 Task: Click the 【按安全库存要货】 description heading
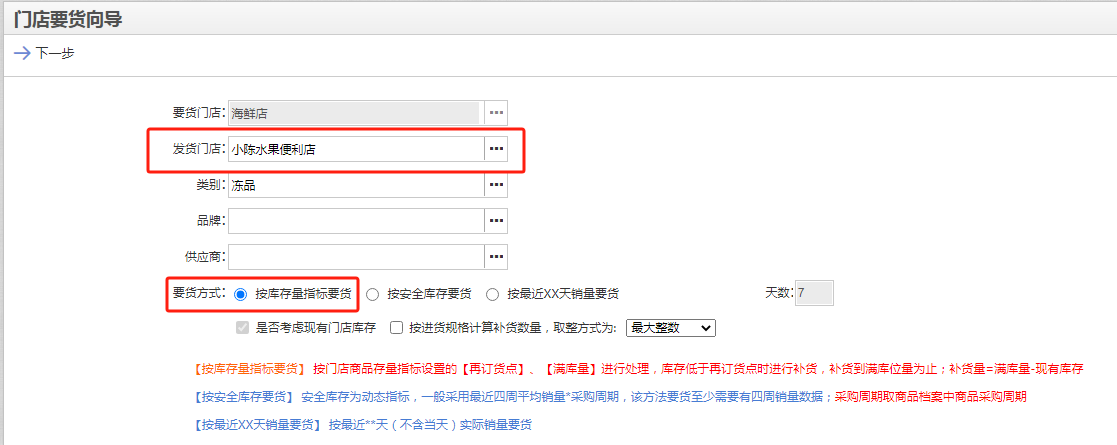244,397
